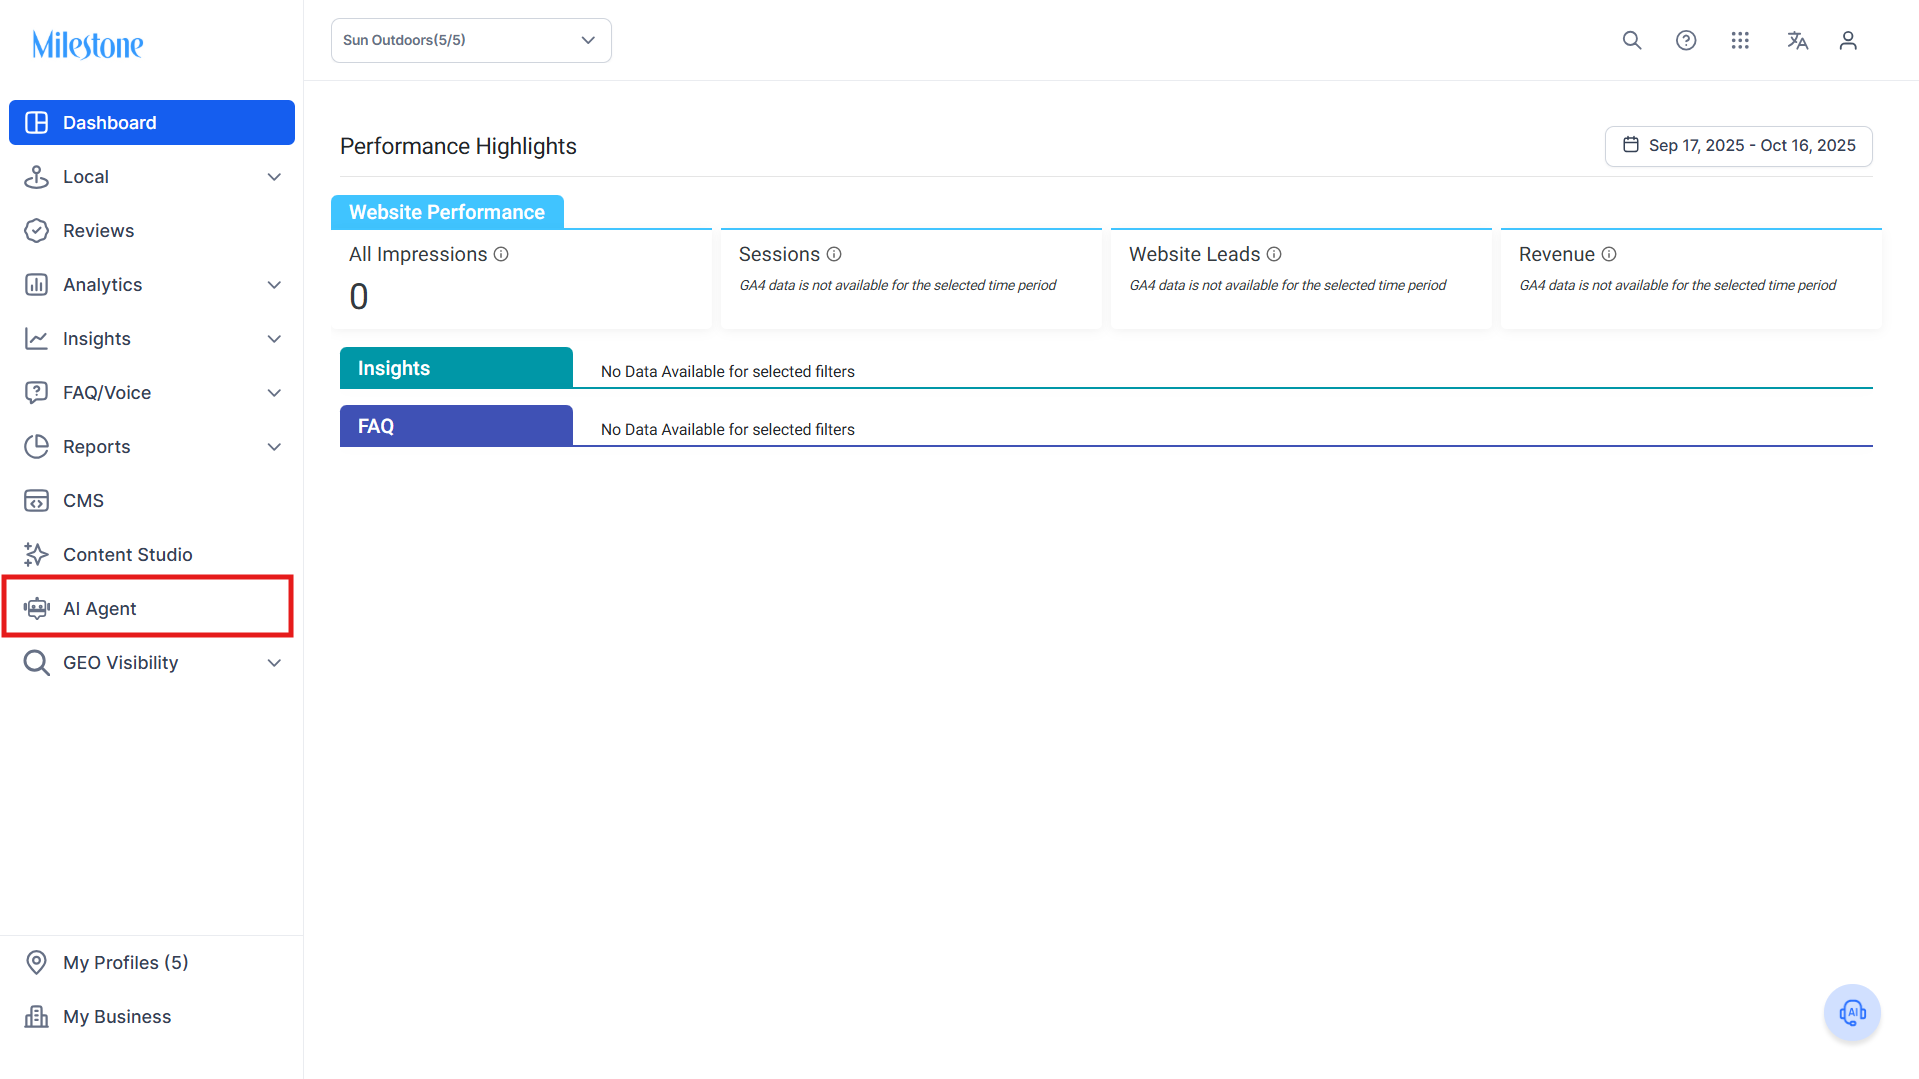Image resolution: width=1919 pixels, height=1079 pixels.
Task: Click the GEO Visibility magnifier icon
Action: click(x=37, y=663)
